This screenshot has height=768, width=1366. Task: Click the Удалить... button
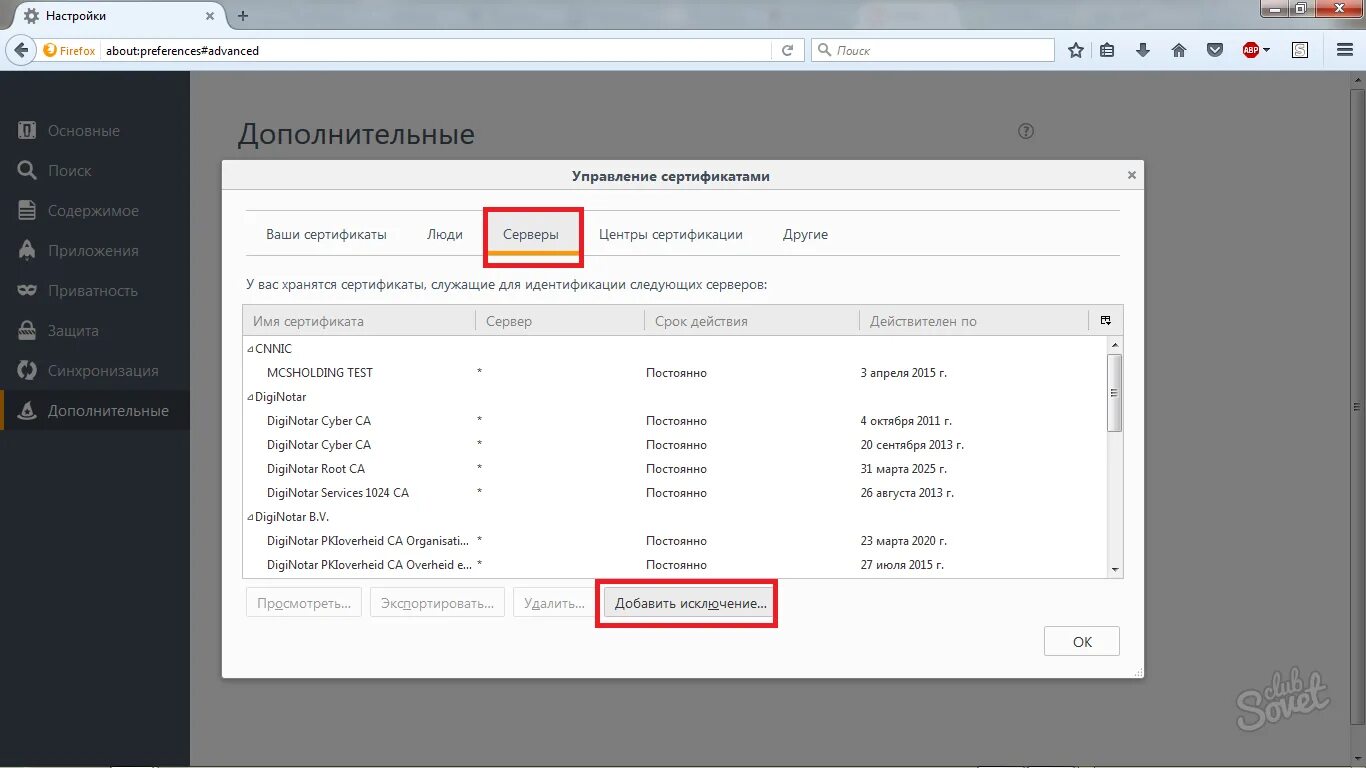[554, 603]
